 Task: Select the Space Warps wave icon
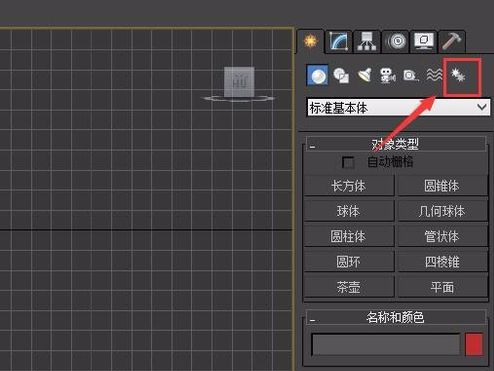coord(434,75)
